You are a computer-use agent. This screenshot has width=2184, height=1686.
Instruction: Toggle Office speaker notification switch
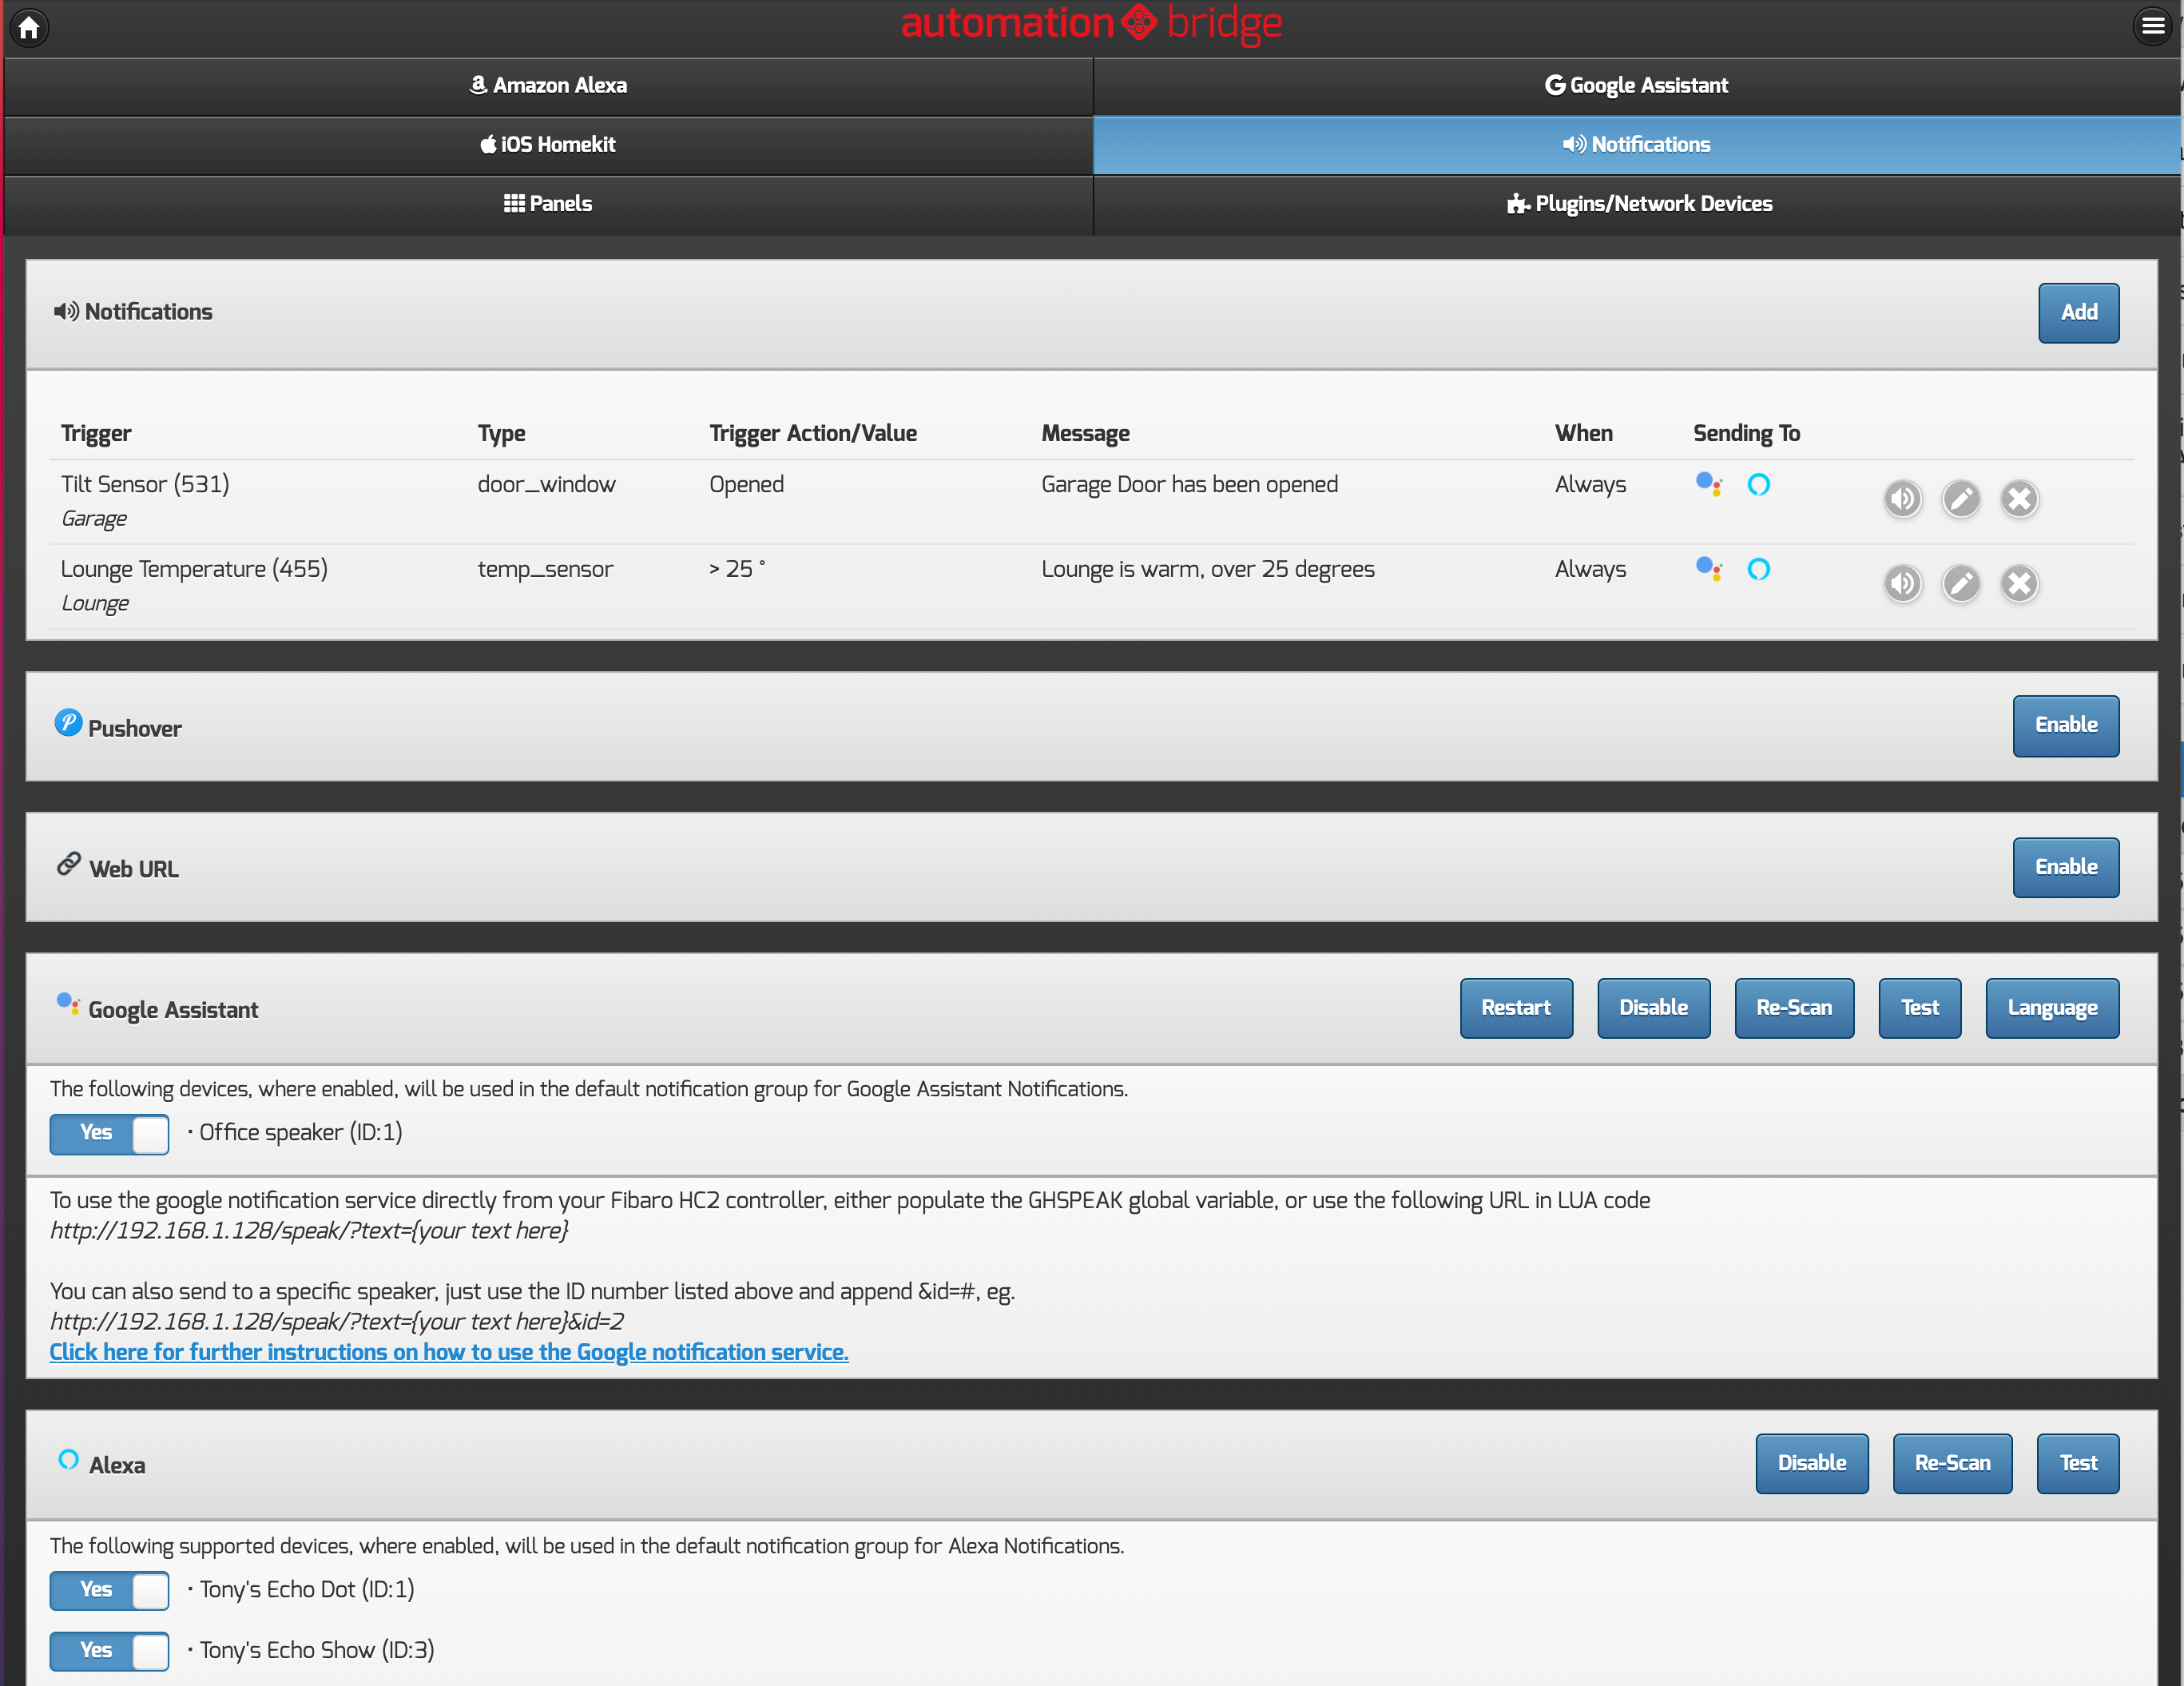point(109,1134)
